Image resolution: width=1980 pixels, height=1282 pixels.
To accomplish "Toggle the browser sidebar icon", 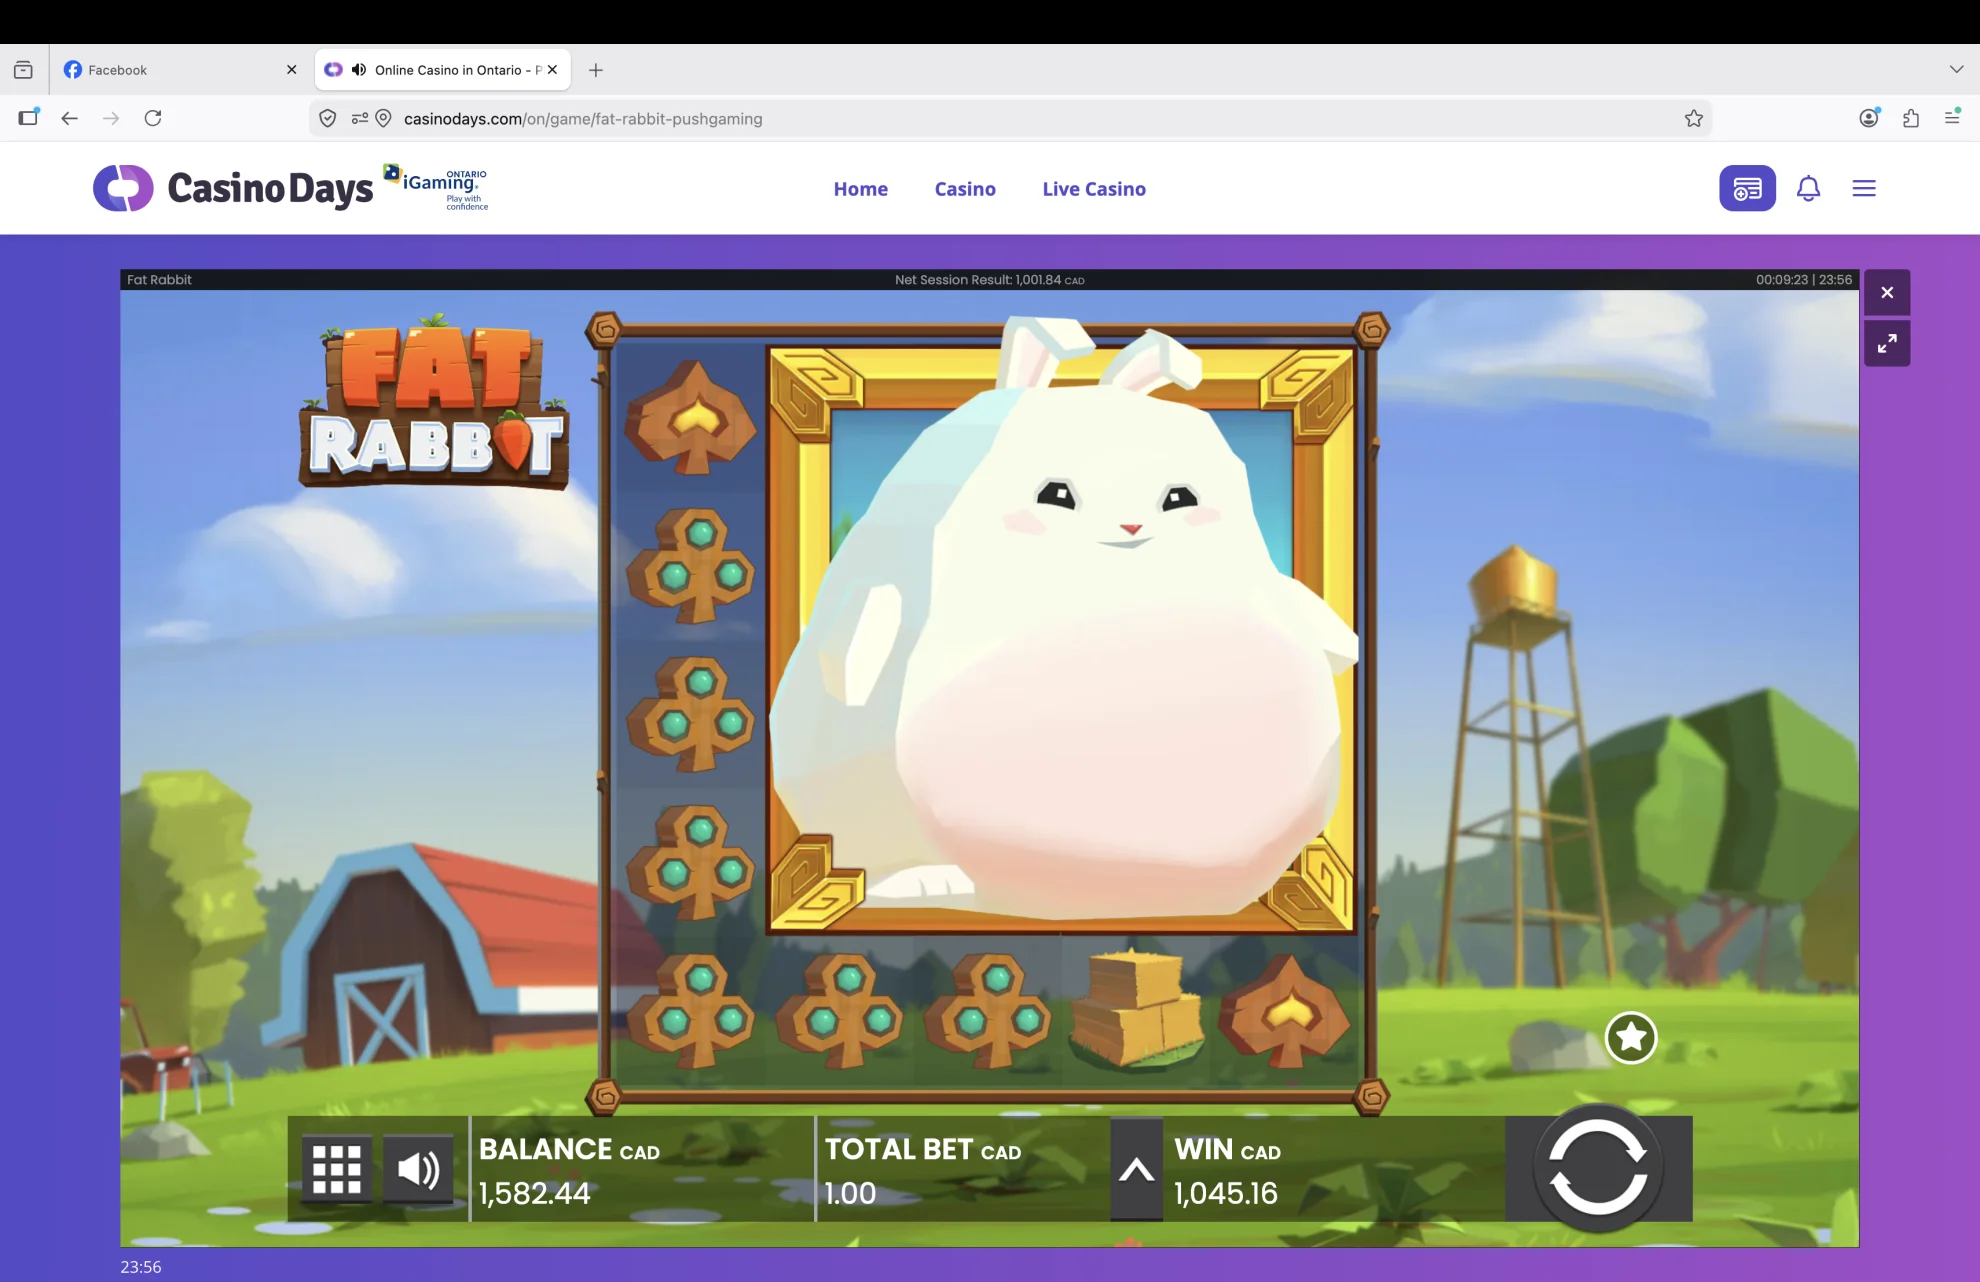I will pos(28,117).
